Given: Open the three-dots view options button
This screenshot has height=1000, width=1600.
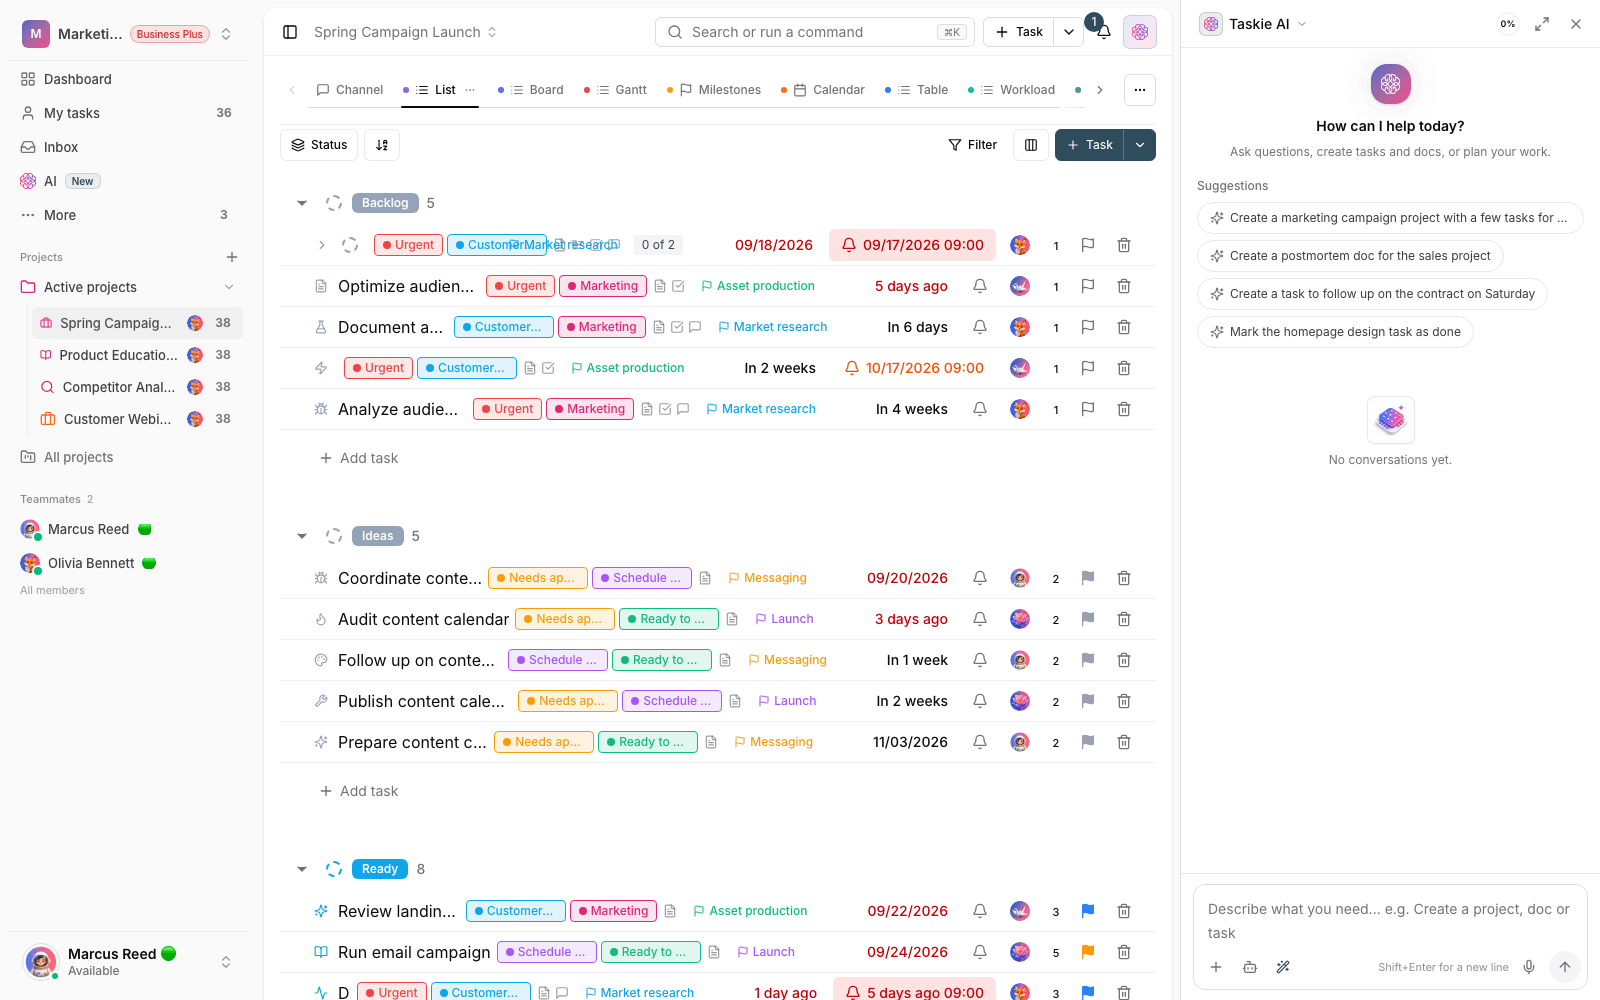Looking at the screenshot, I should pos(1140,90).
